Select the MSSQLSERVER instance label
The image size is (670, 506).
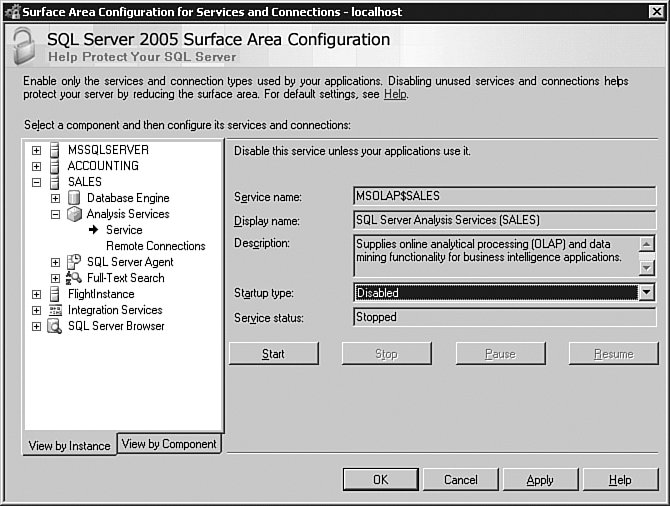(x=108, y=150)
